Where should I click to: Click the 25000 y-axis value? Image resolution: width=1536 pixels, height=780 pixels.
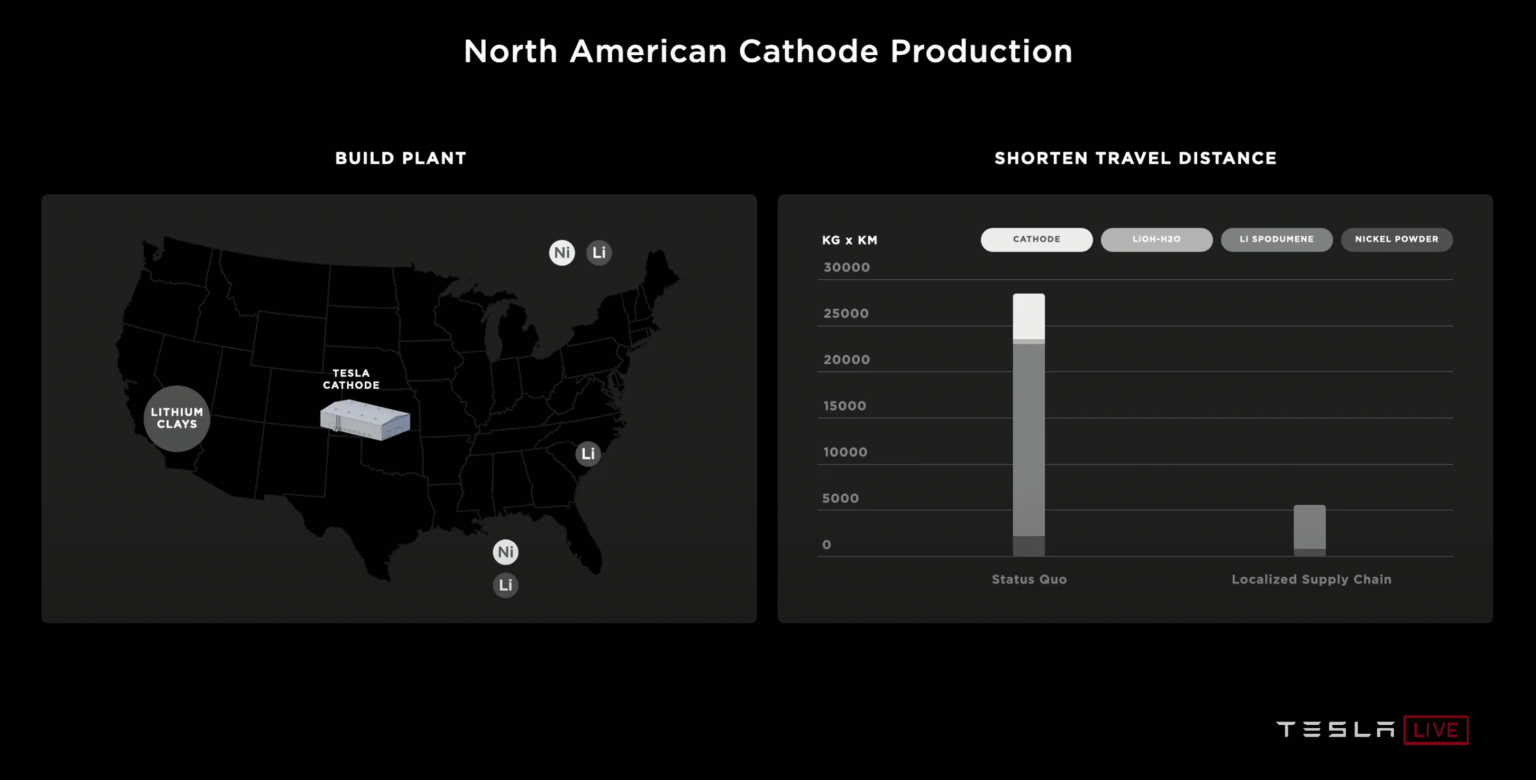846,314
